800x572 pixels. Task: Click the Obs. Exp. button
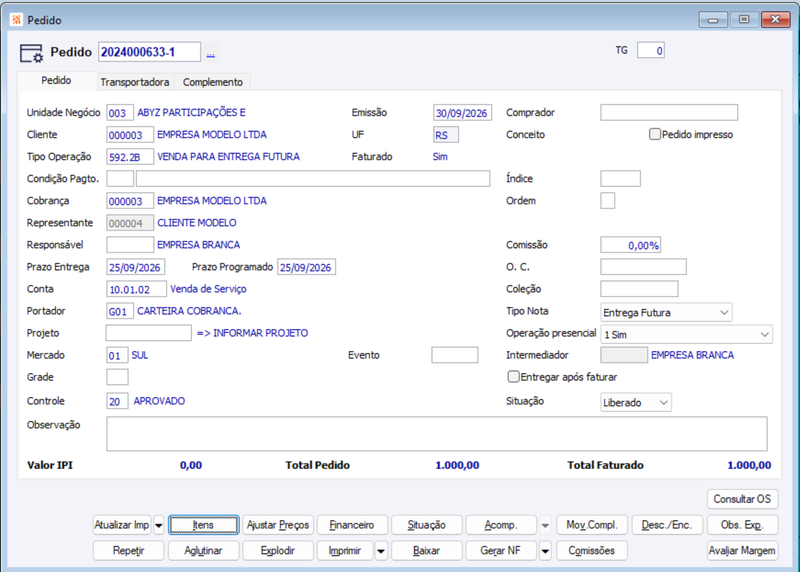pyautogui.click(x=742, y=525)
